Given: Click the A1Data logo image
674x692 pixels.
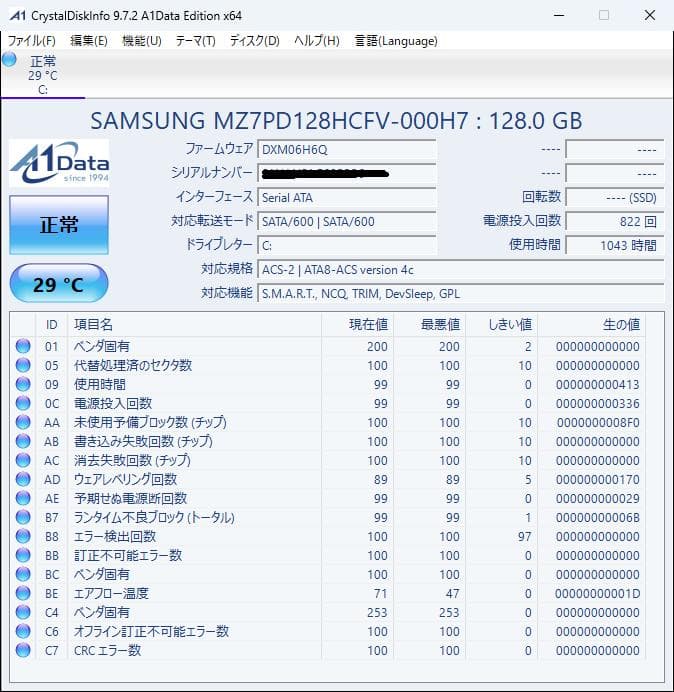Looking at the screenshot, I should [x=59, y=163].
